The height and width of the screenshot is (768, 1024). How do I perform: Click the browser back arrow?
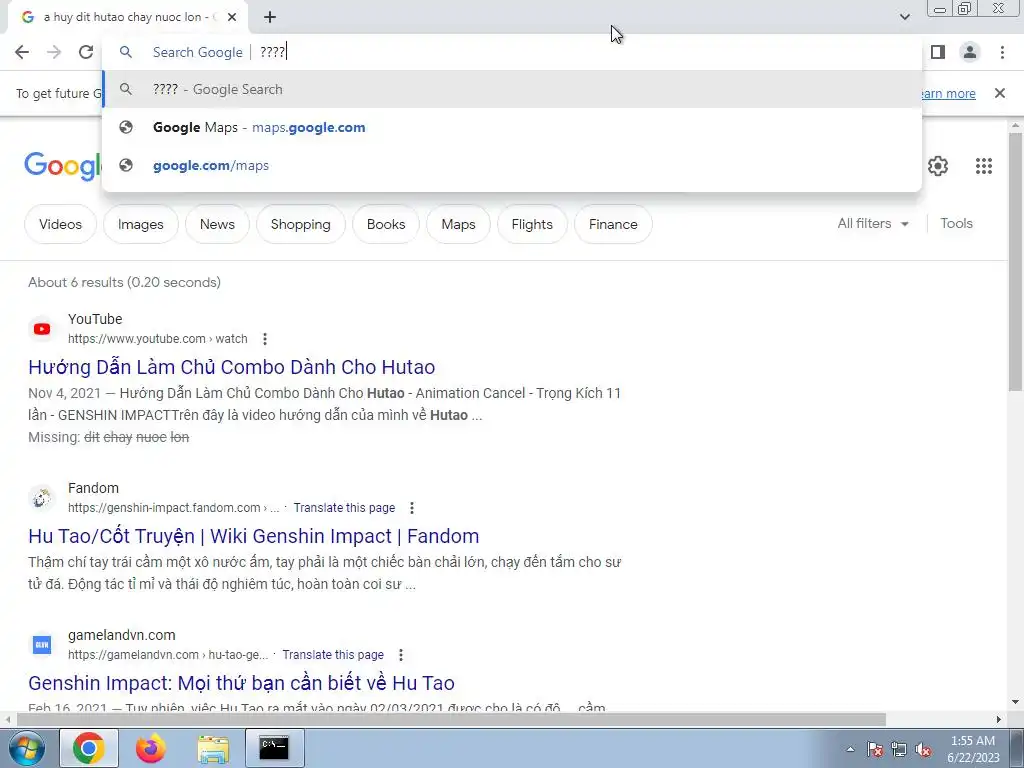click(22, 52)
